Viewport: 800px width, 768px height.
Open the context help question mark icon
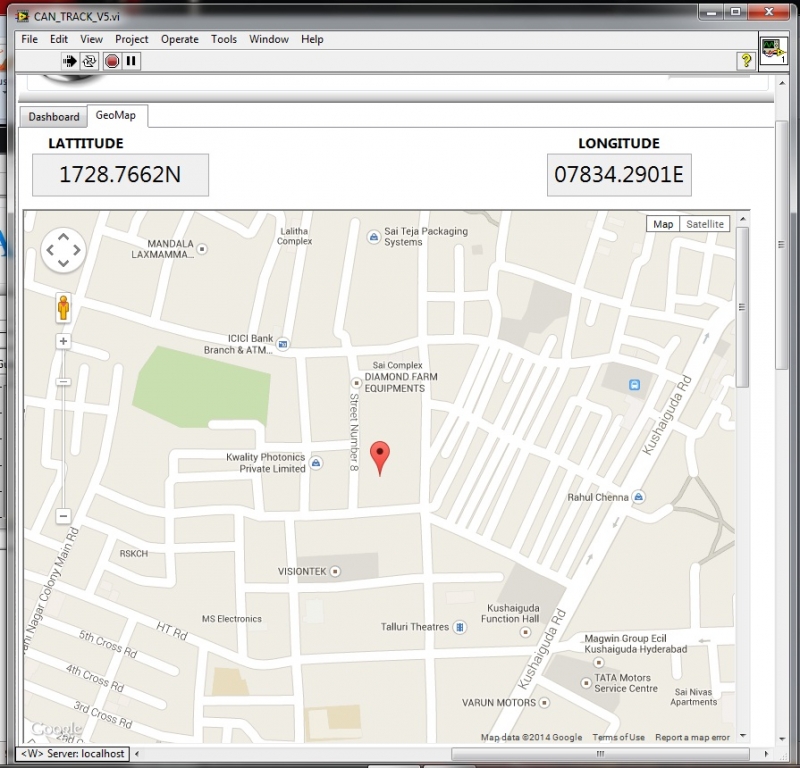point(745,61)
